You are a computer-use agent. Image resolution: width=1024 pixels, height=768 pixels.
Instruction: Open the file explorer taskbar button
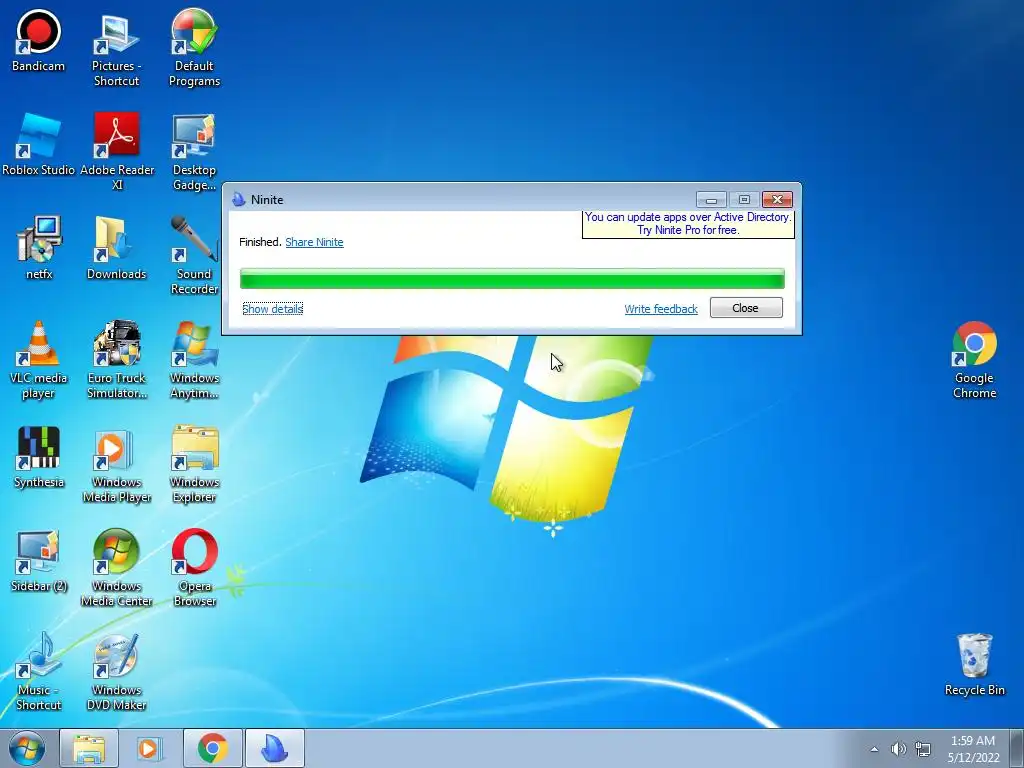coord(89,748)
